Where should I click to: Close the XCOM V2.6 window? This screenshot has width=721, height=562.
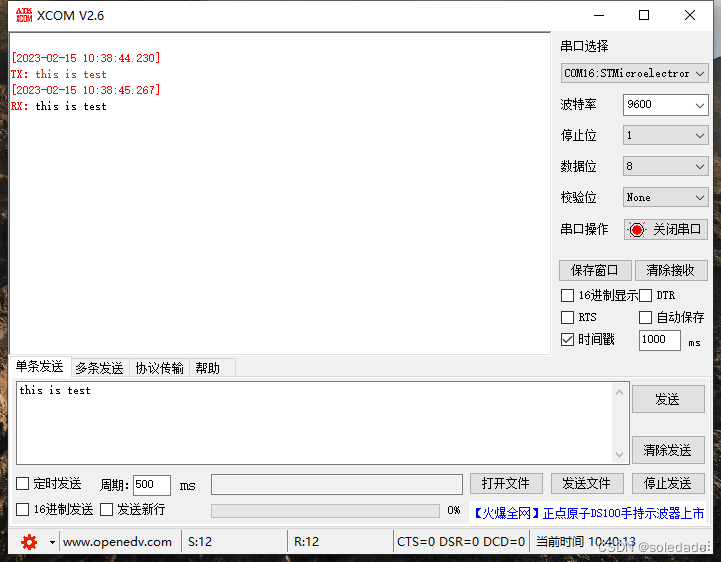[x=690, y=15]
